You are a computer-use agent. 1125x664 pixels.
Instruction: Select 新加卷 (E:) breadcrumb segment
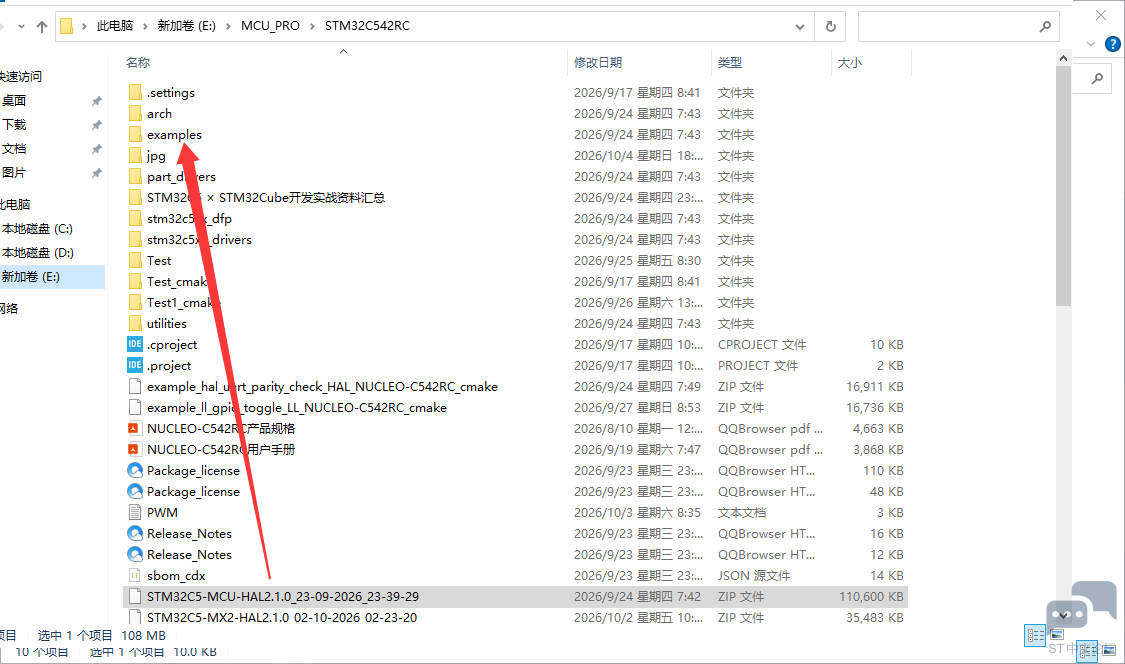[x=187, y=26]
